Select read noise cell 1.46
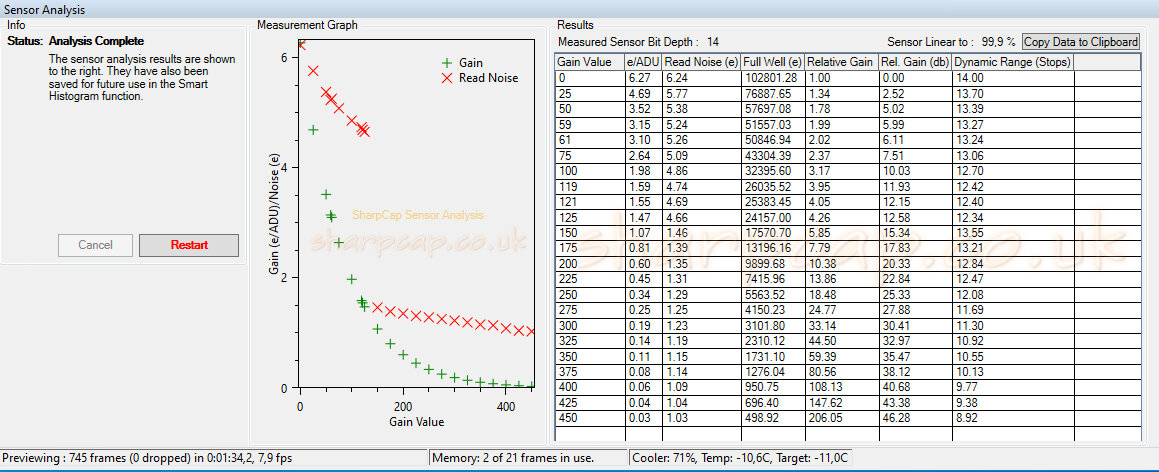This screenshot has width=1159, height=472. point(701,233)
